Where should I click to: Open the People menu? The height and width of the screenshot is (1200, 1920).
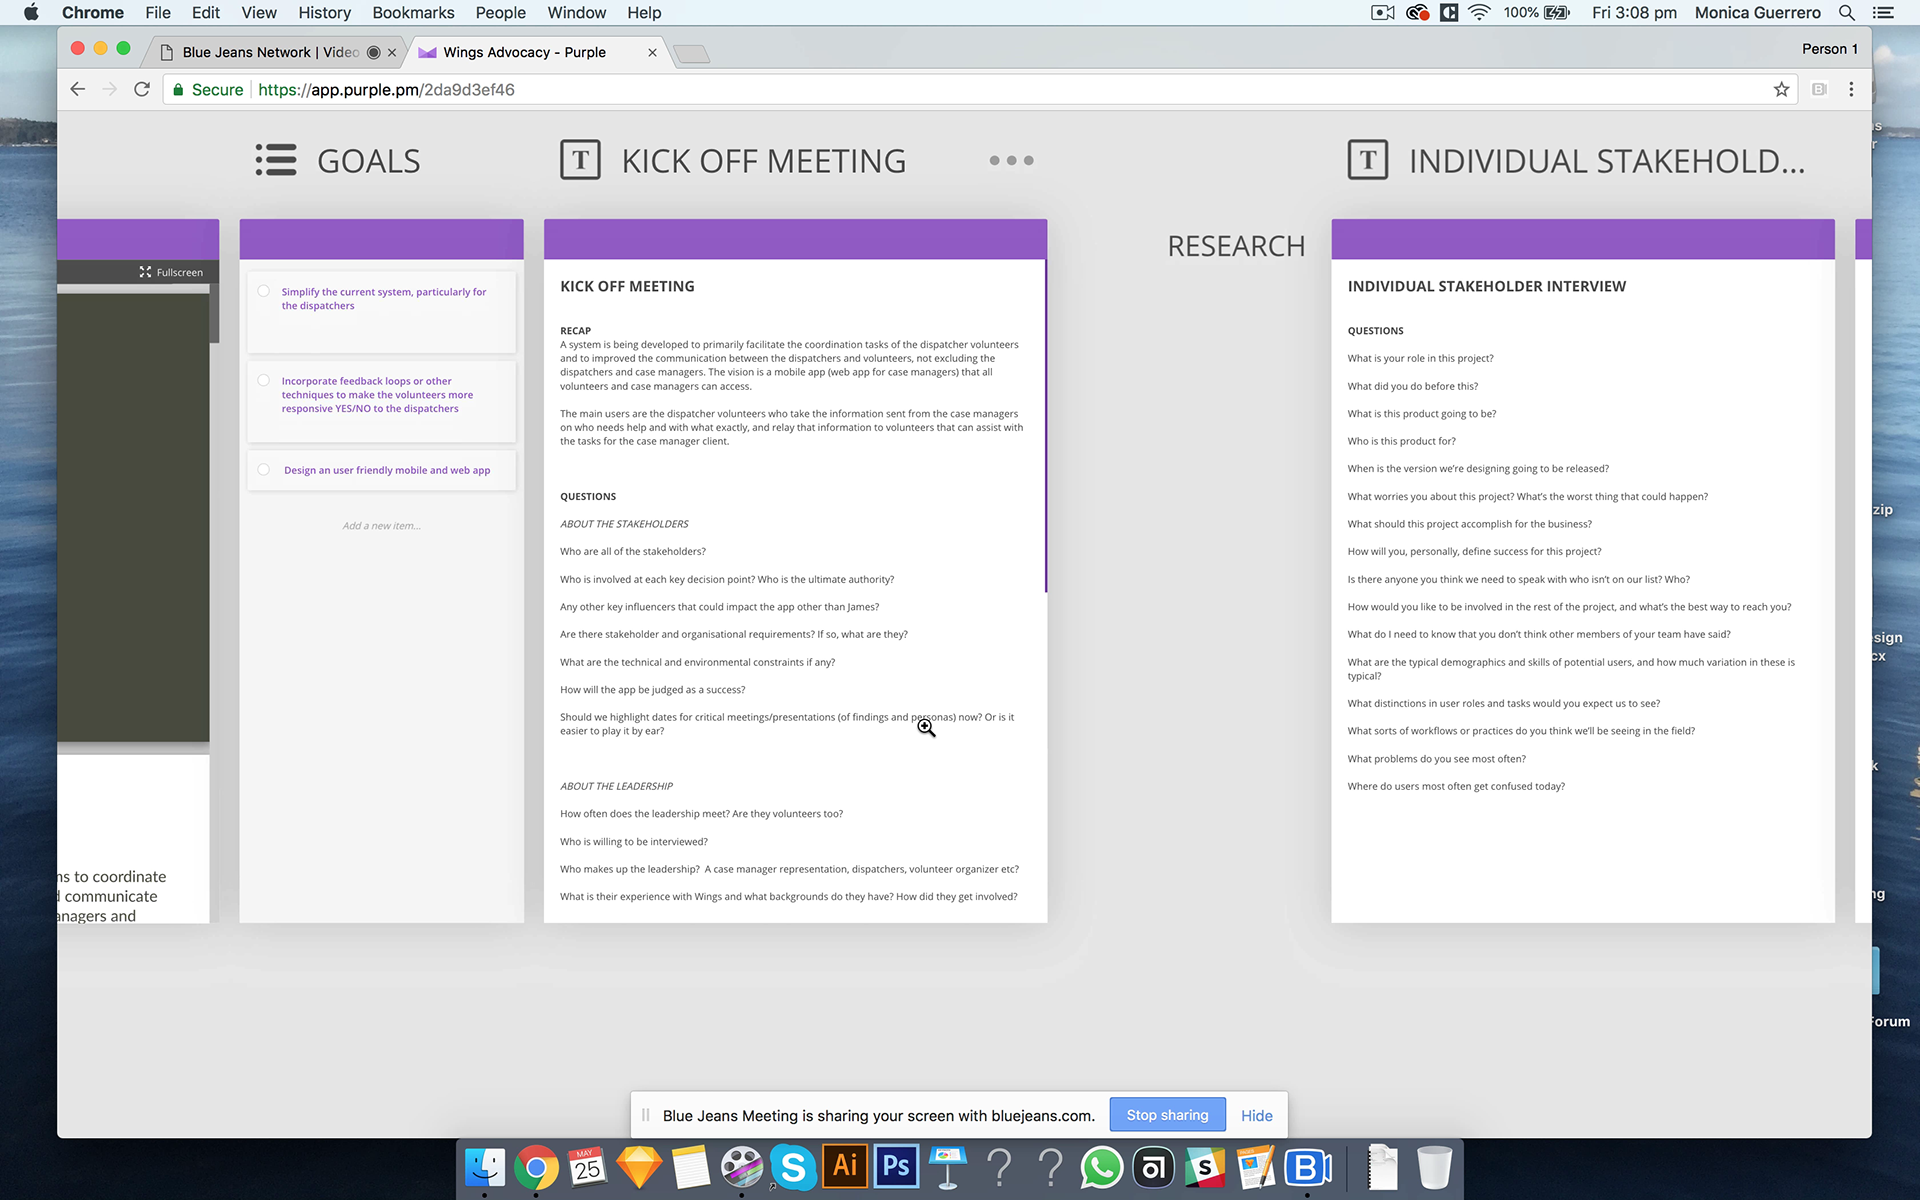pyautogui.click(x=501, y=12)
